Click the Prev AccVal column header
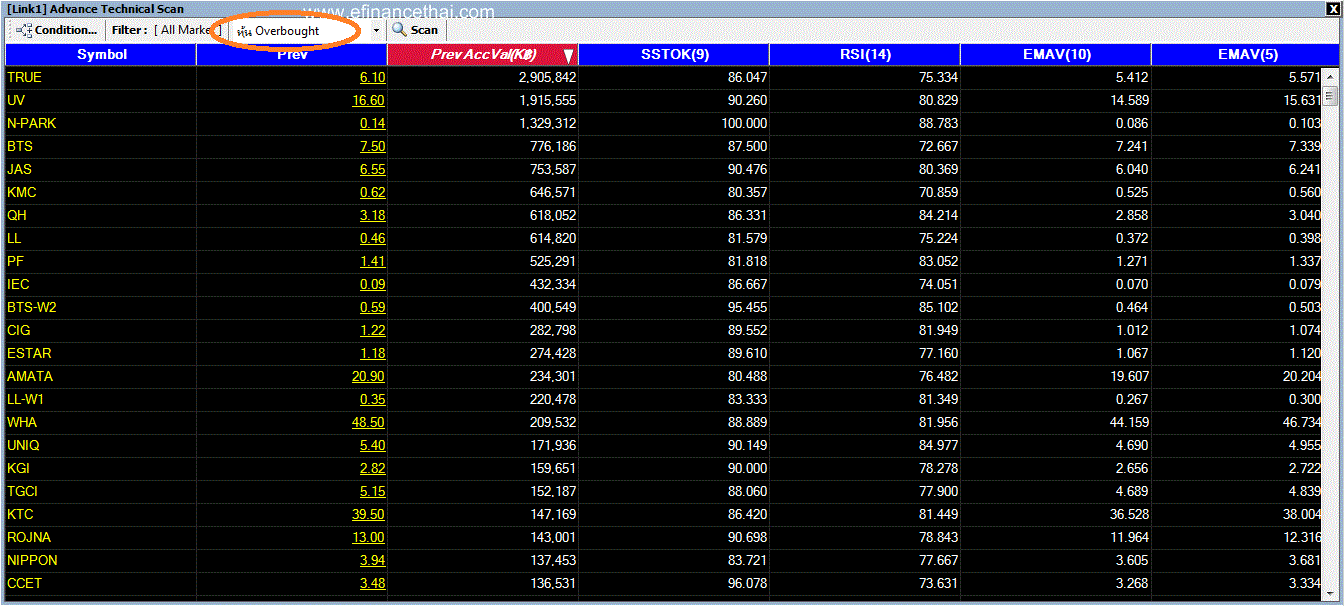1344x606 pixels. pyautogui.click(x=483, y=55)
